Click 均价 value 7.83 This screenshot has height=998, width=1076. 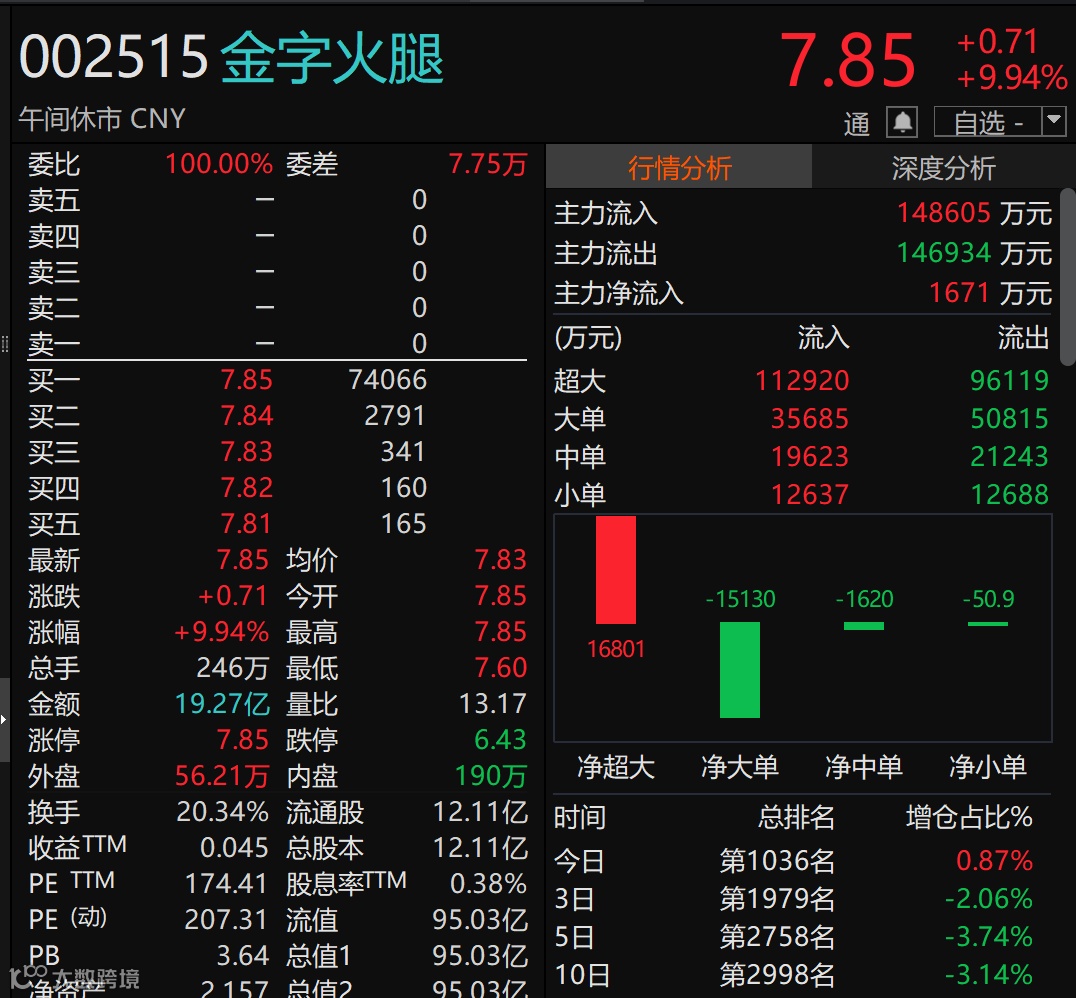500,559
